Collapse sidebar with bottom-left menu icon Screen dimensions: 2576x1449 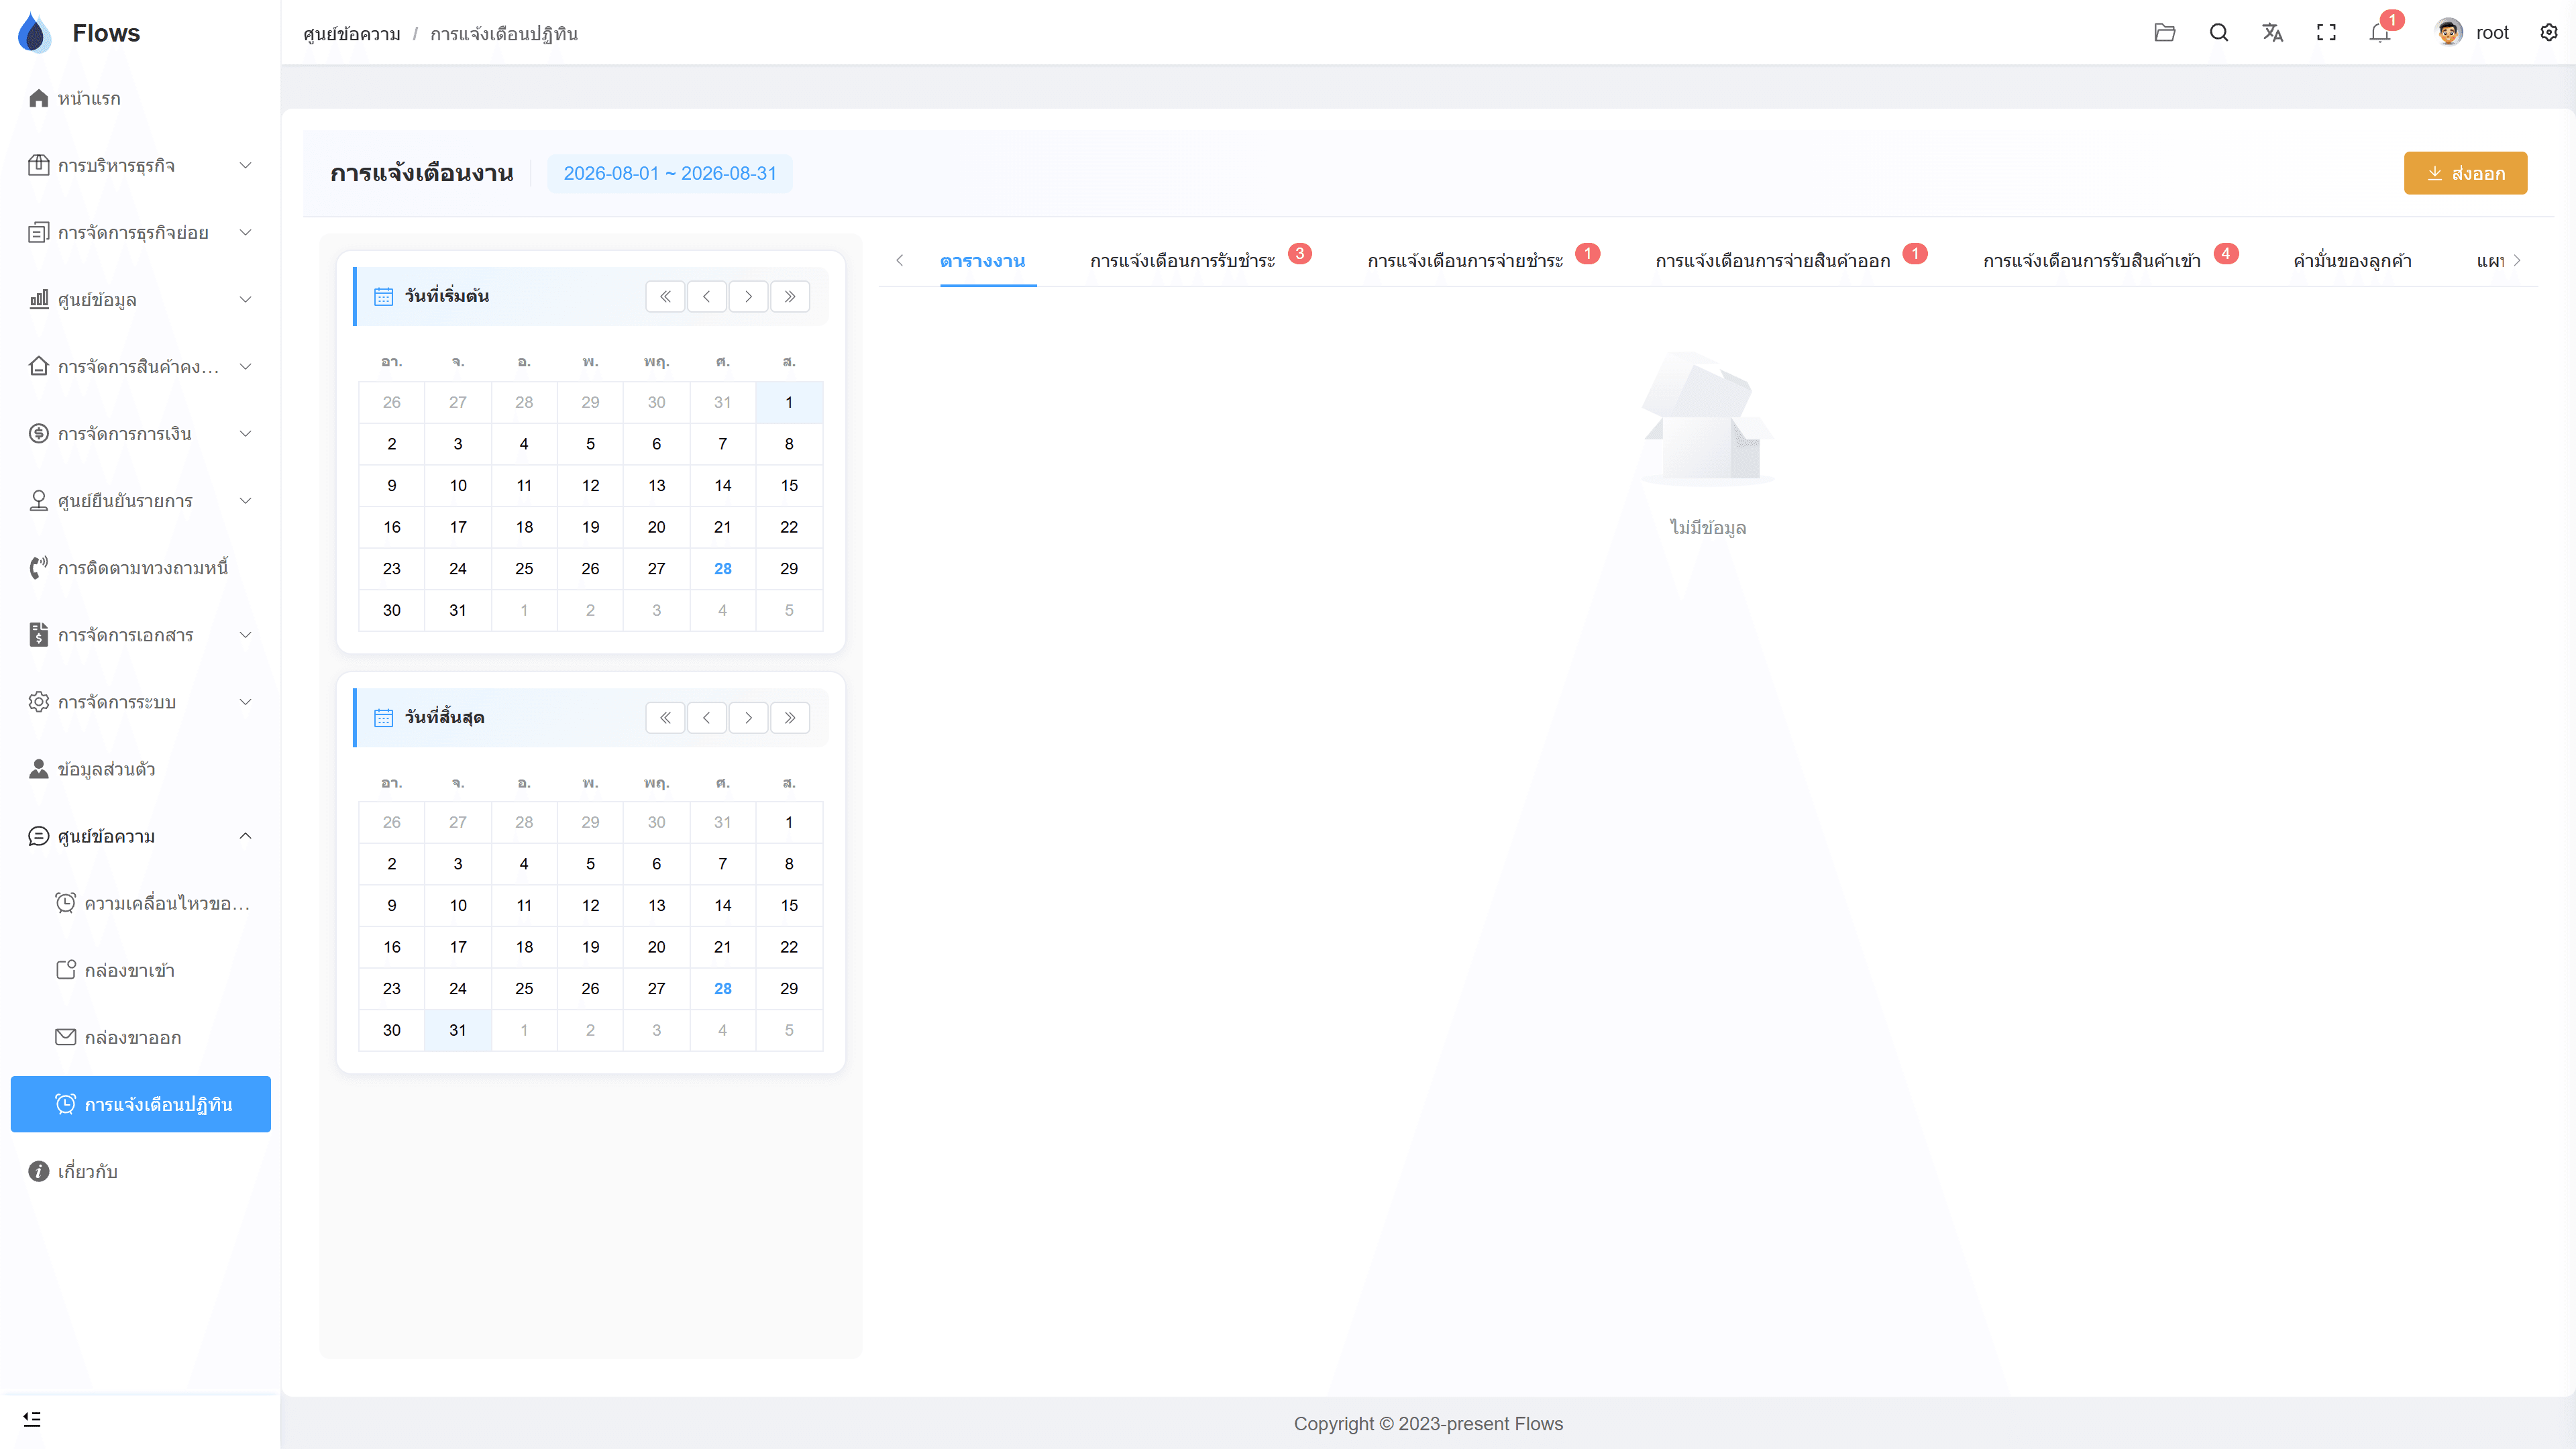32,1419
